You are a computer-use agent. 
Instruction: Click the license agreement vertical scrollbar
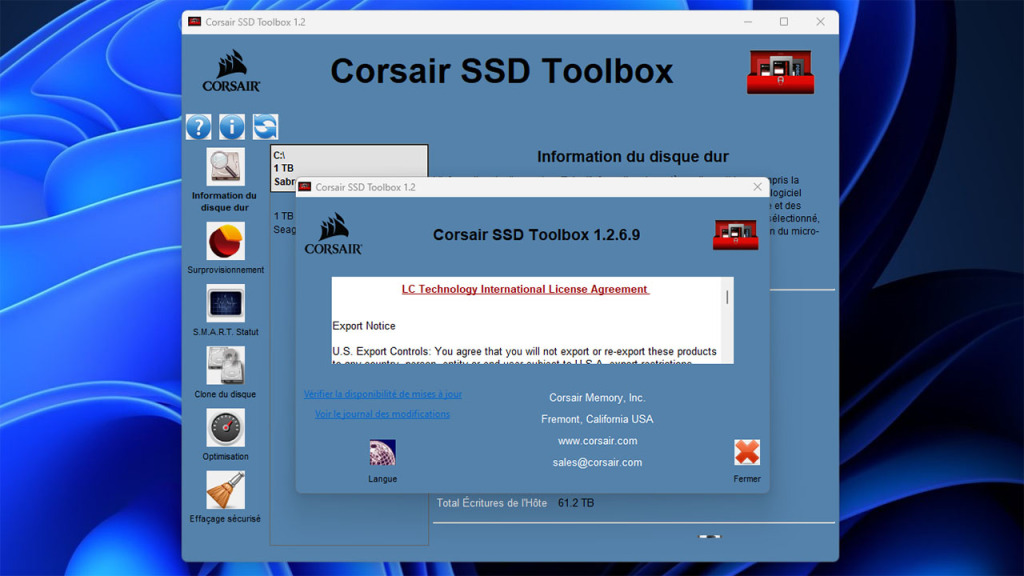tap(727, 320)
